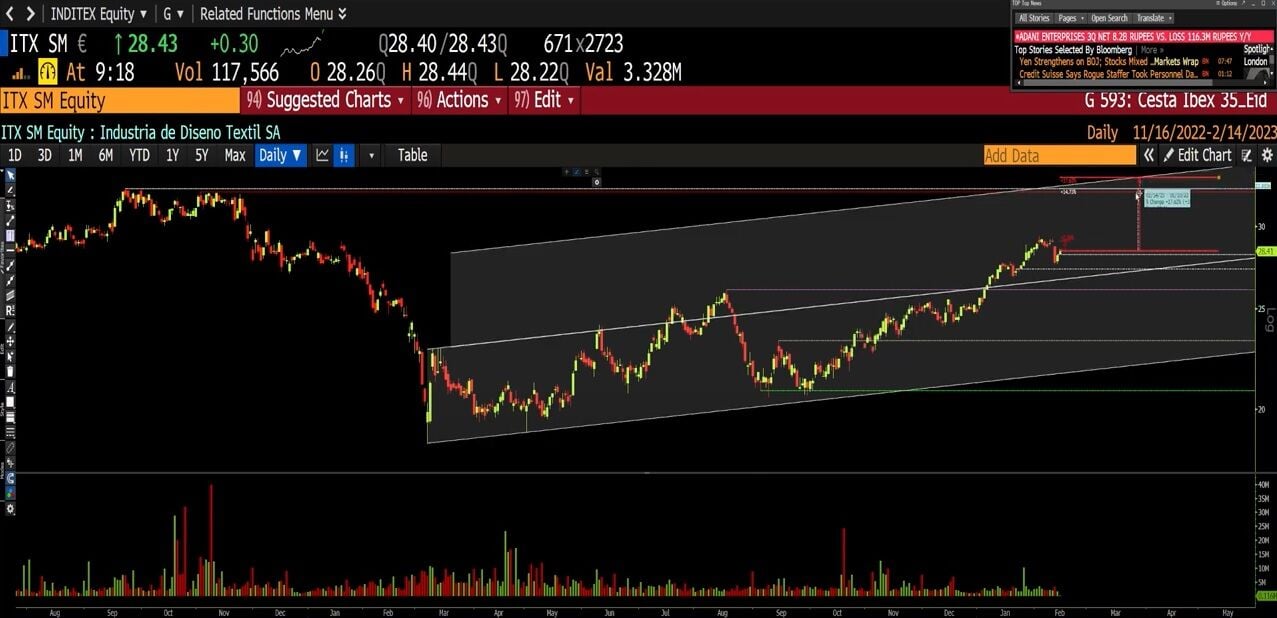Click the orange security info icon beside time
Viewport: 1277px width, 618px height.
[48, 72]
